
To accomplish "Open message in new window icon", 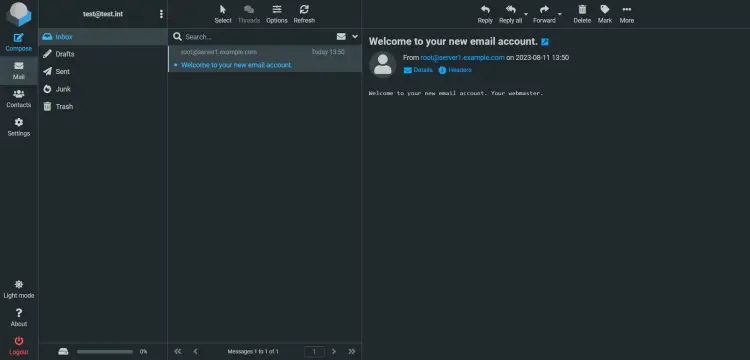I will 545,42.
